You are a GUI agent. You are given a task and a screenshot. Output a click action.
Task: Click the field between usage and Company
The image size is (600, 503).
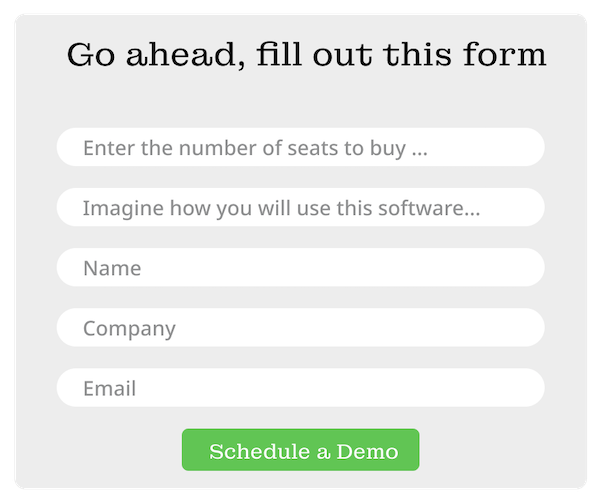tap(300, 268)
